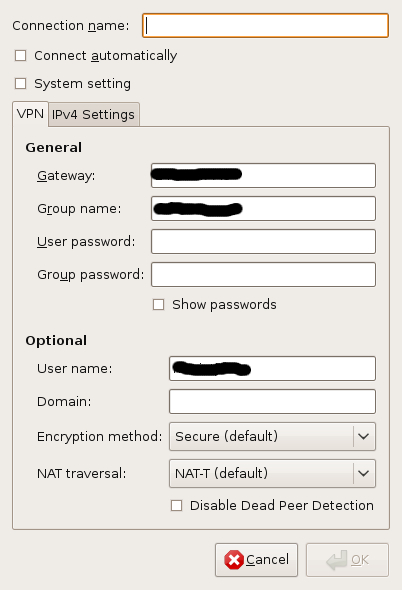Click the Cancel button
The height and width of the screenshot is (590, 402).
[256, 560]
